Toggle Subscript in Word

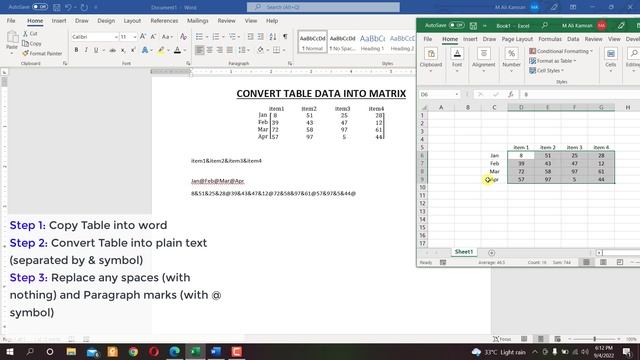(123, 50)
